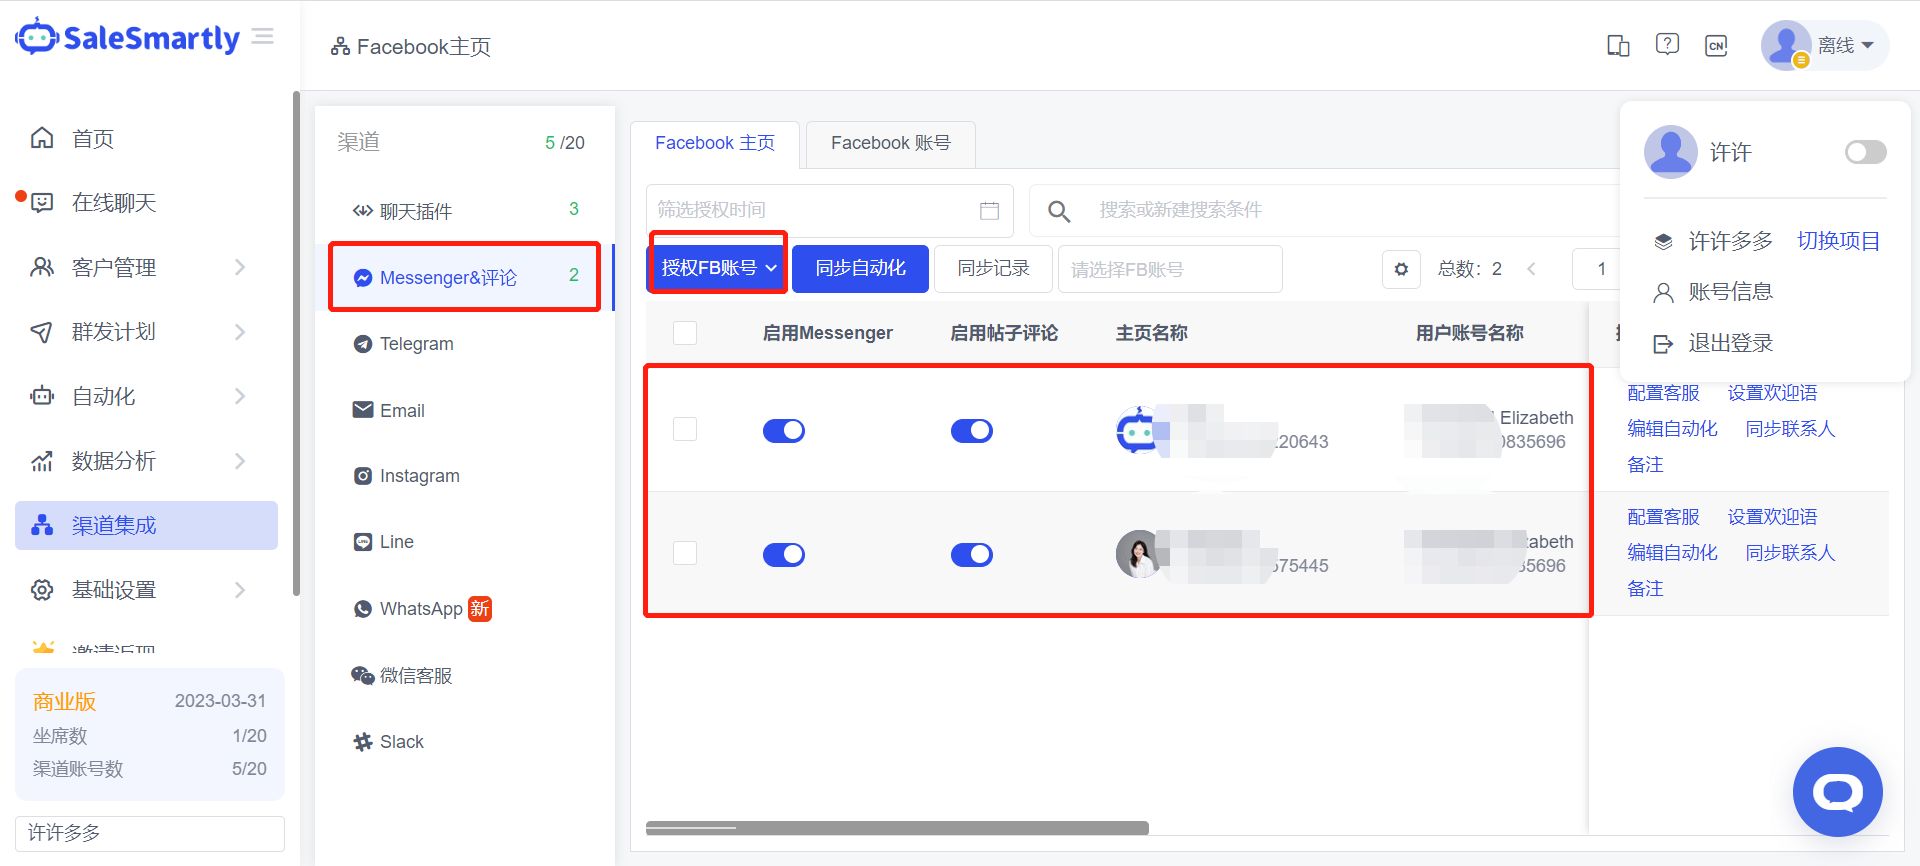The height and width of the screenshot is (866, 1920).
Task: Select 渠道集成 in the sidebar
Action: [x=147, y=525]
